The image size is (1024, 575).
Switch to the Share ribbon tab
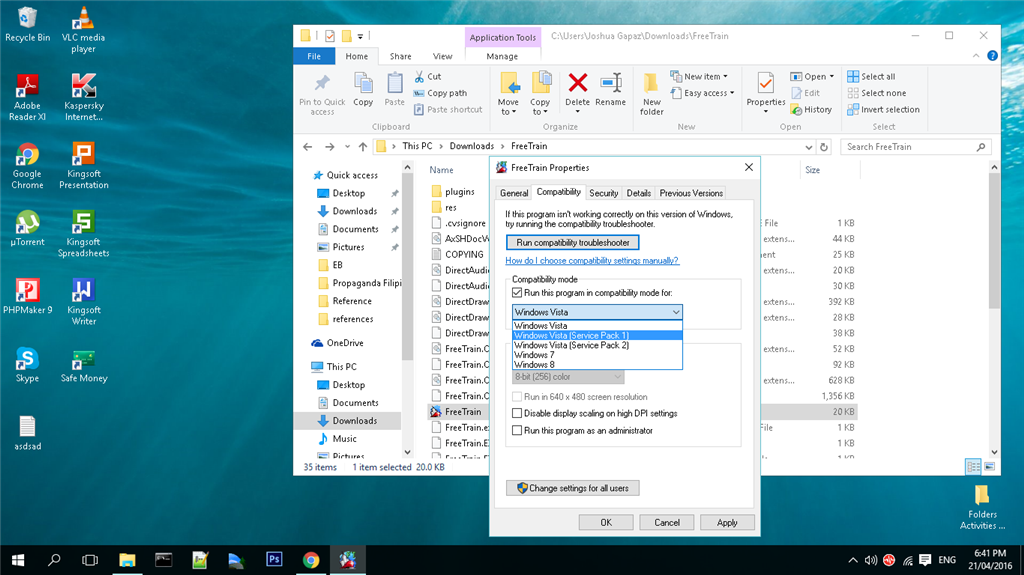coord(400,56)
